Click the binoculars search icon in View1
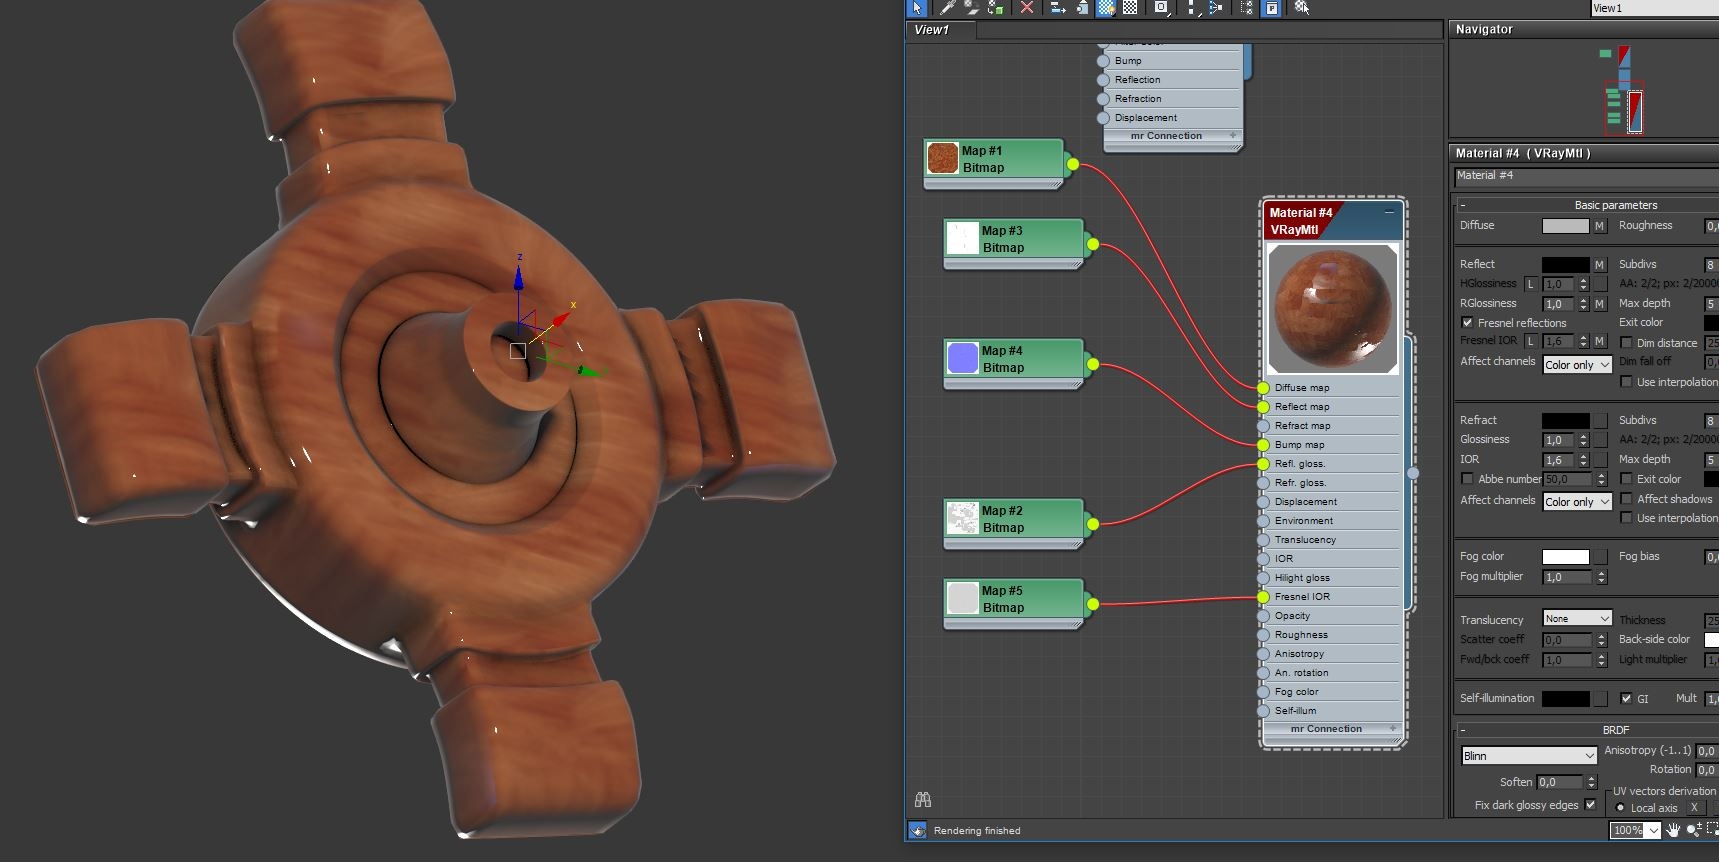This screenshot has height=862, width=1719. [x=923, y=799]
